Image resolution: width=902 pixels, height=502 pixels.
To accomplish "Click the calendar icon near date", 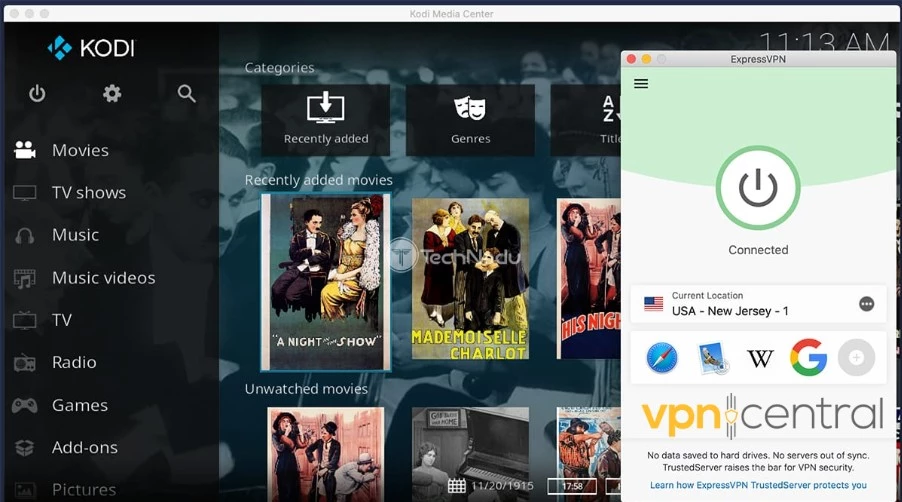I will tap(457, 486).
